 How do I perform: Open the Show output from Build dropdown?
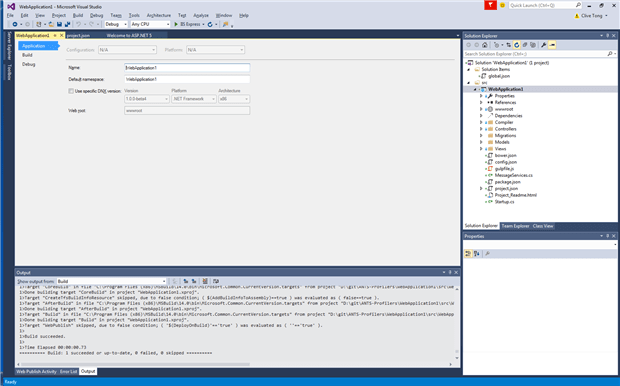click(112, 281)
